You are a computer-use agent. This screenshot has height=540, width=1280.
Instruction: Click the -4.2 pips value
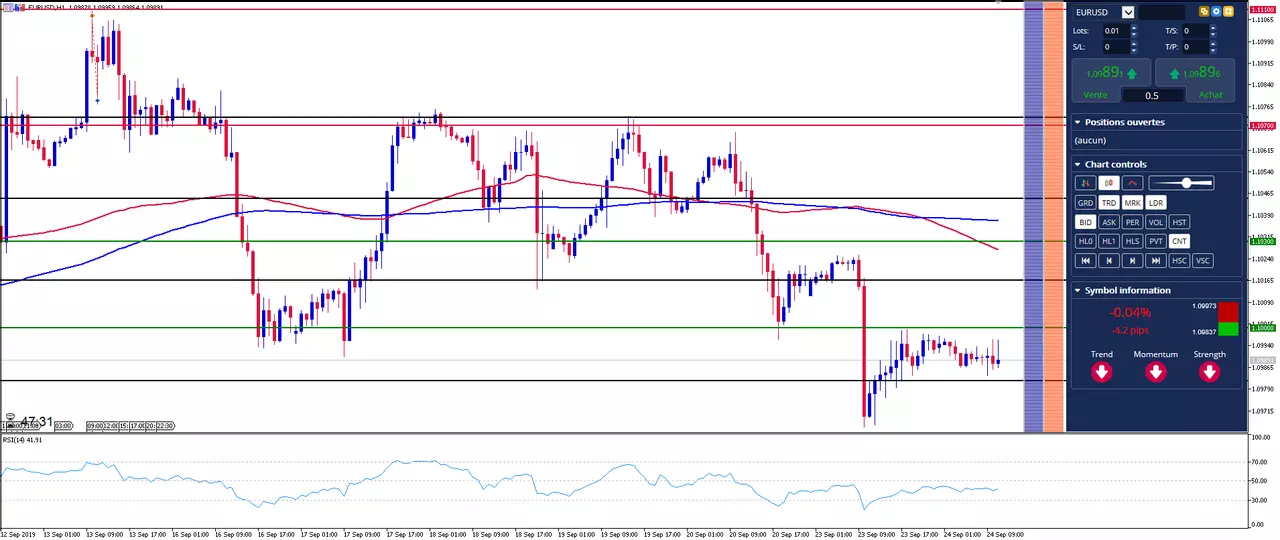[x=1130, y=330]
